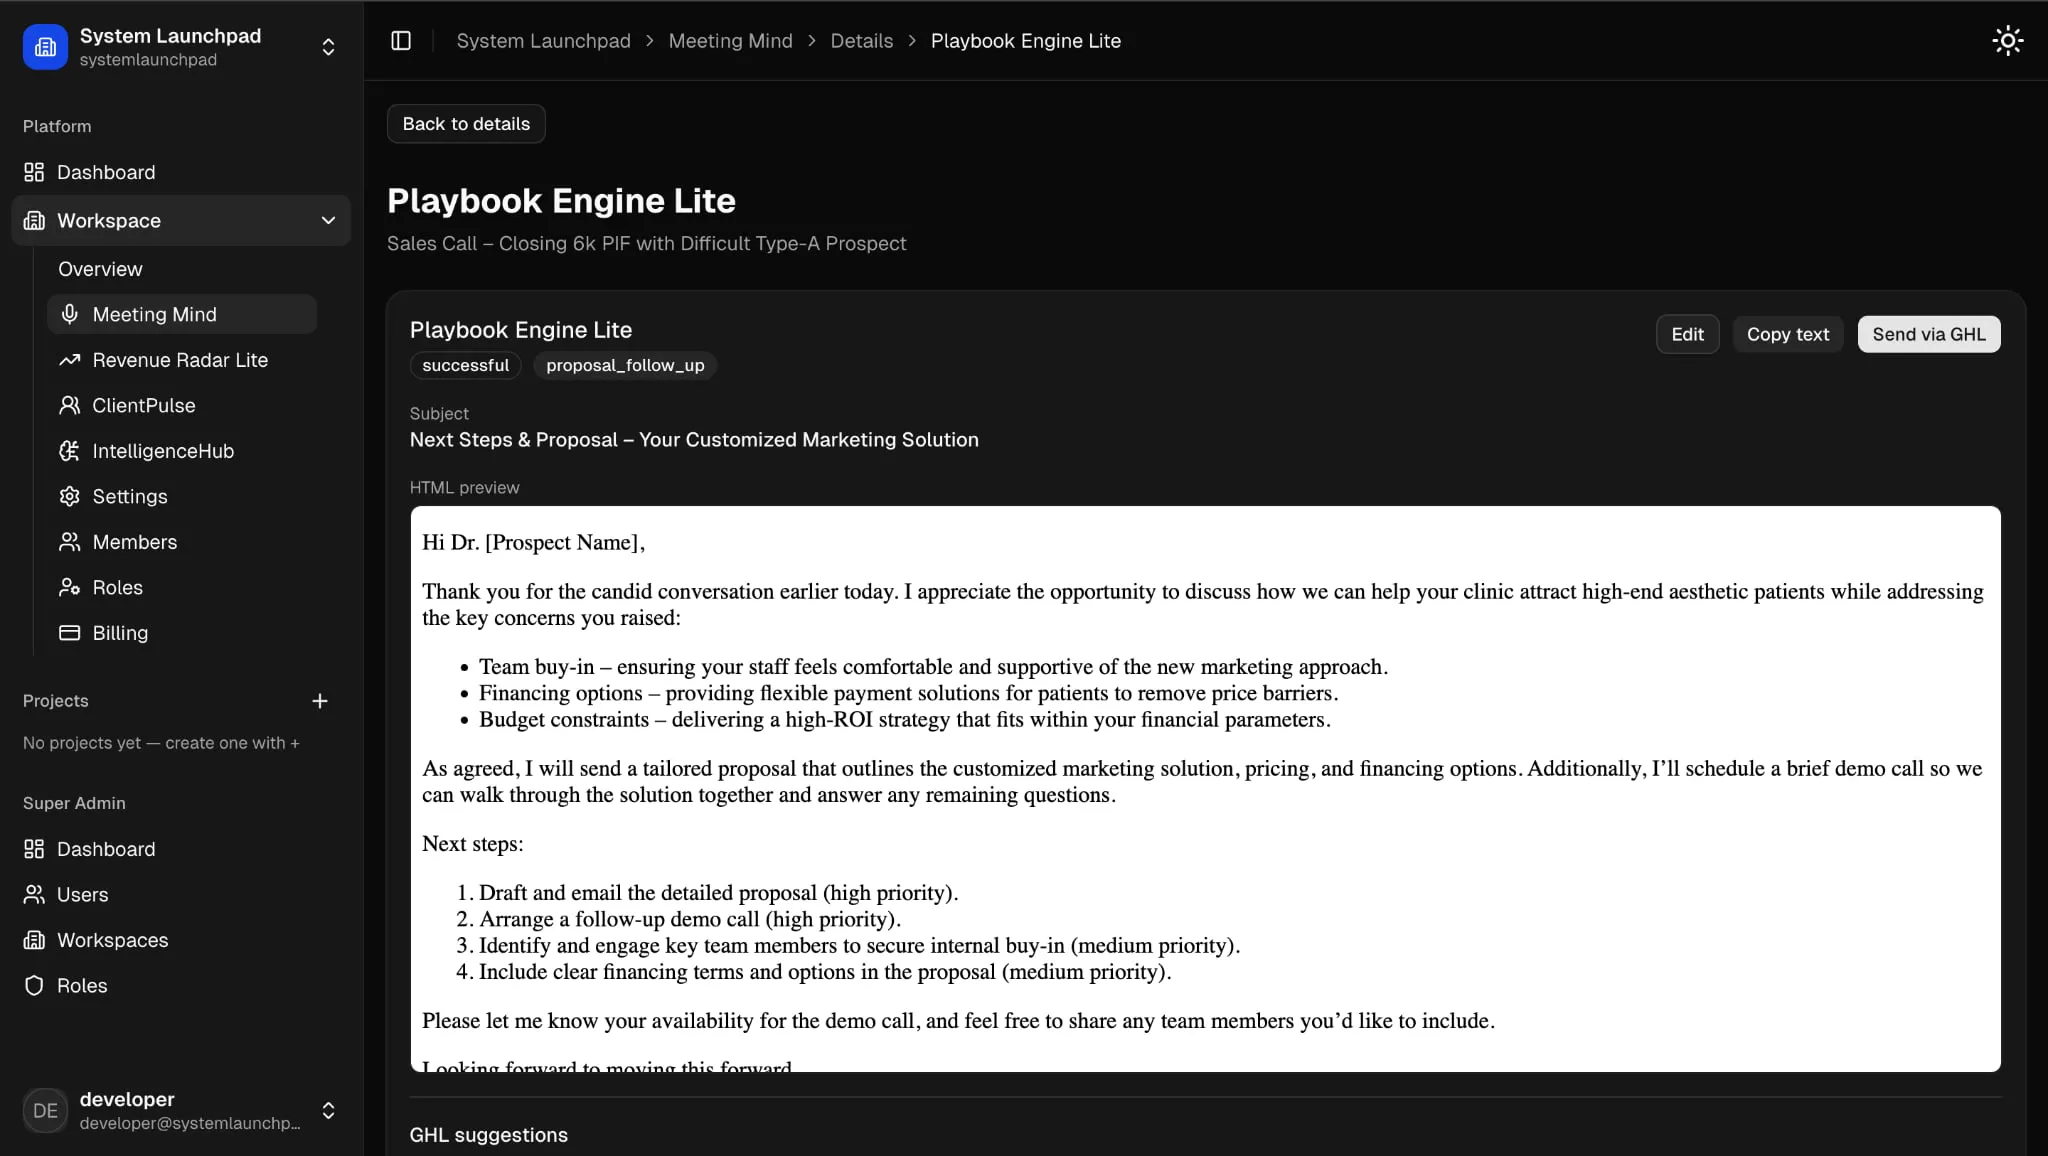
Task: Click Details breadcrumb link
Action: point(861,41)
